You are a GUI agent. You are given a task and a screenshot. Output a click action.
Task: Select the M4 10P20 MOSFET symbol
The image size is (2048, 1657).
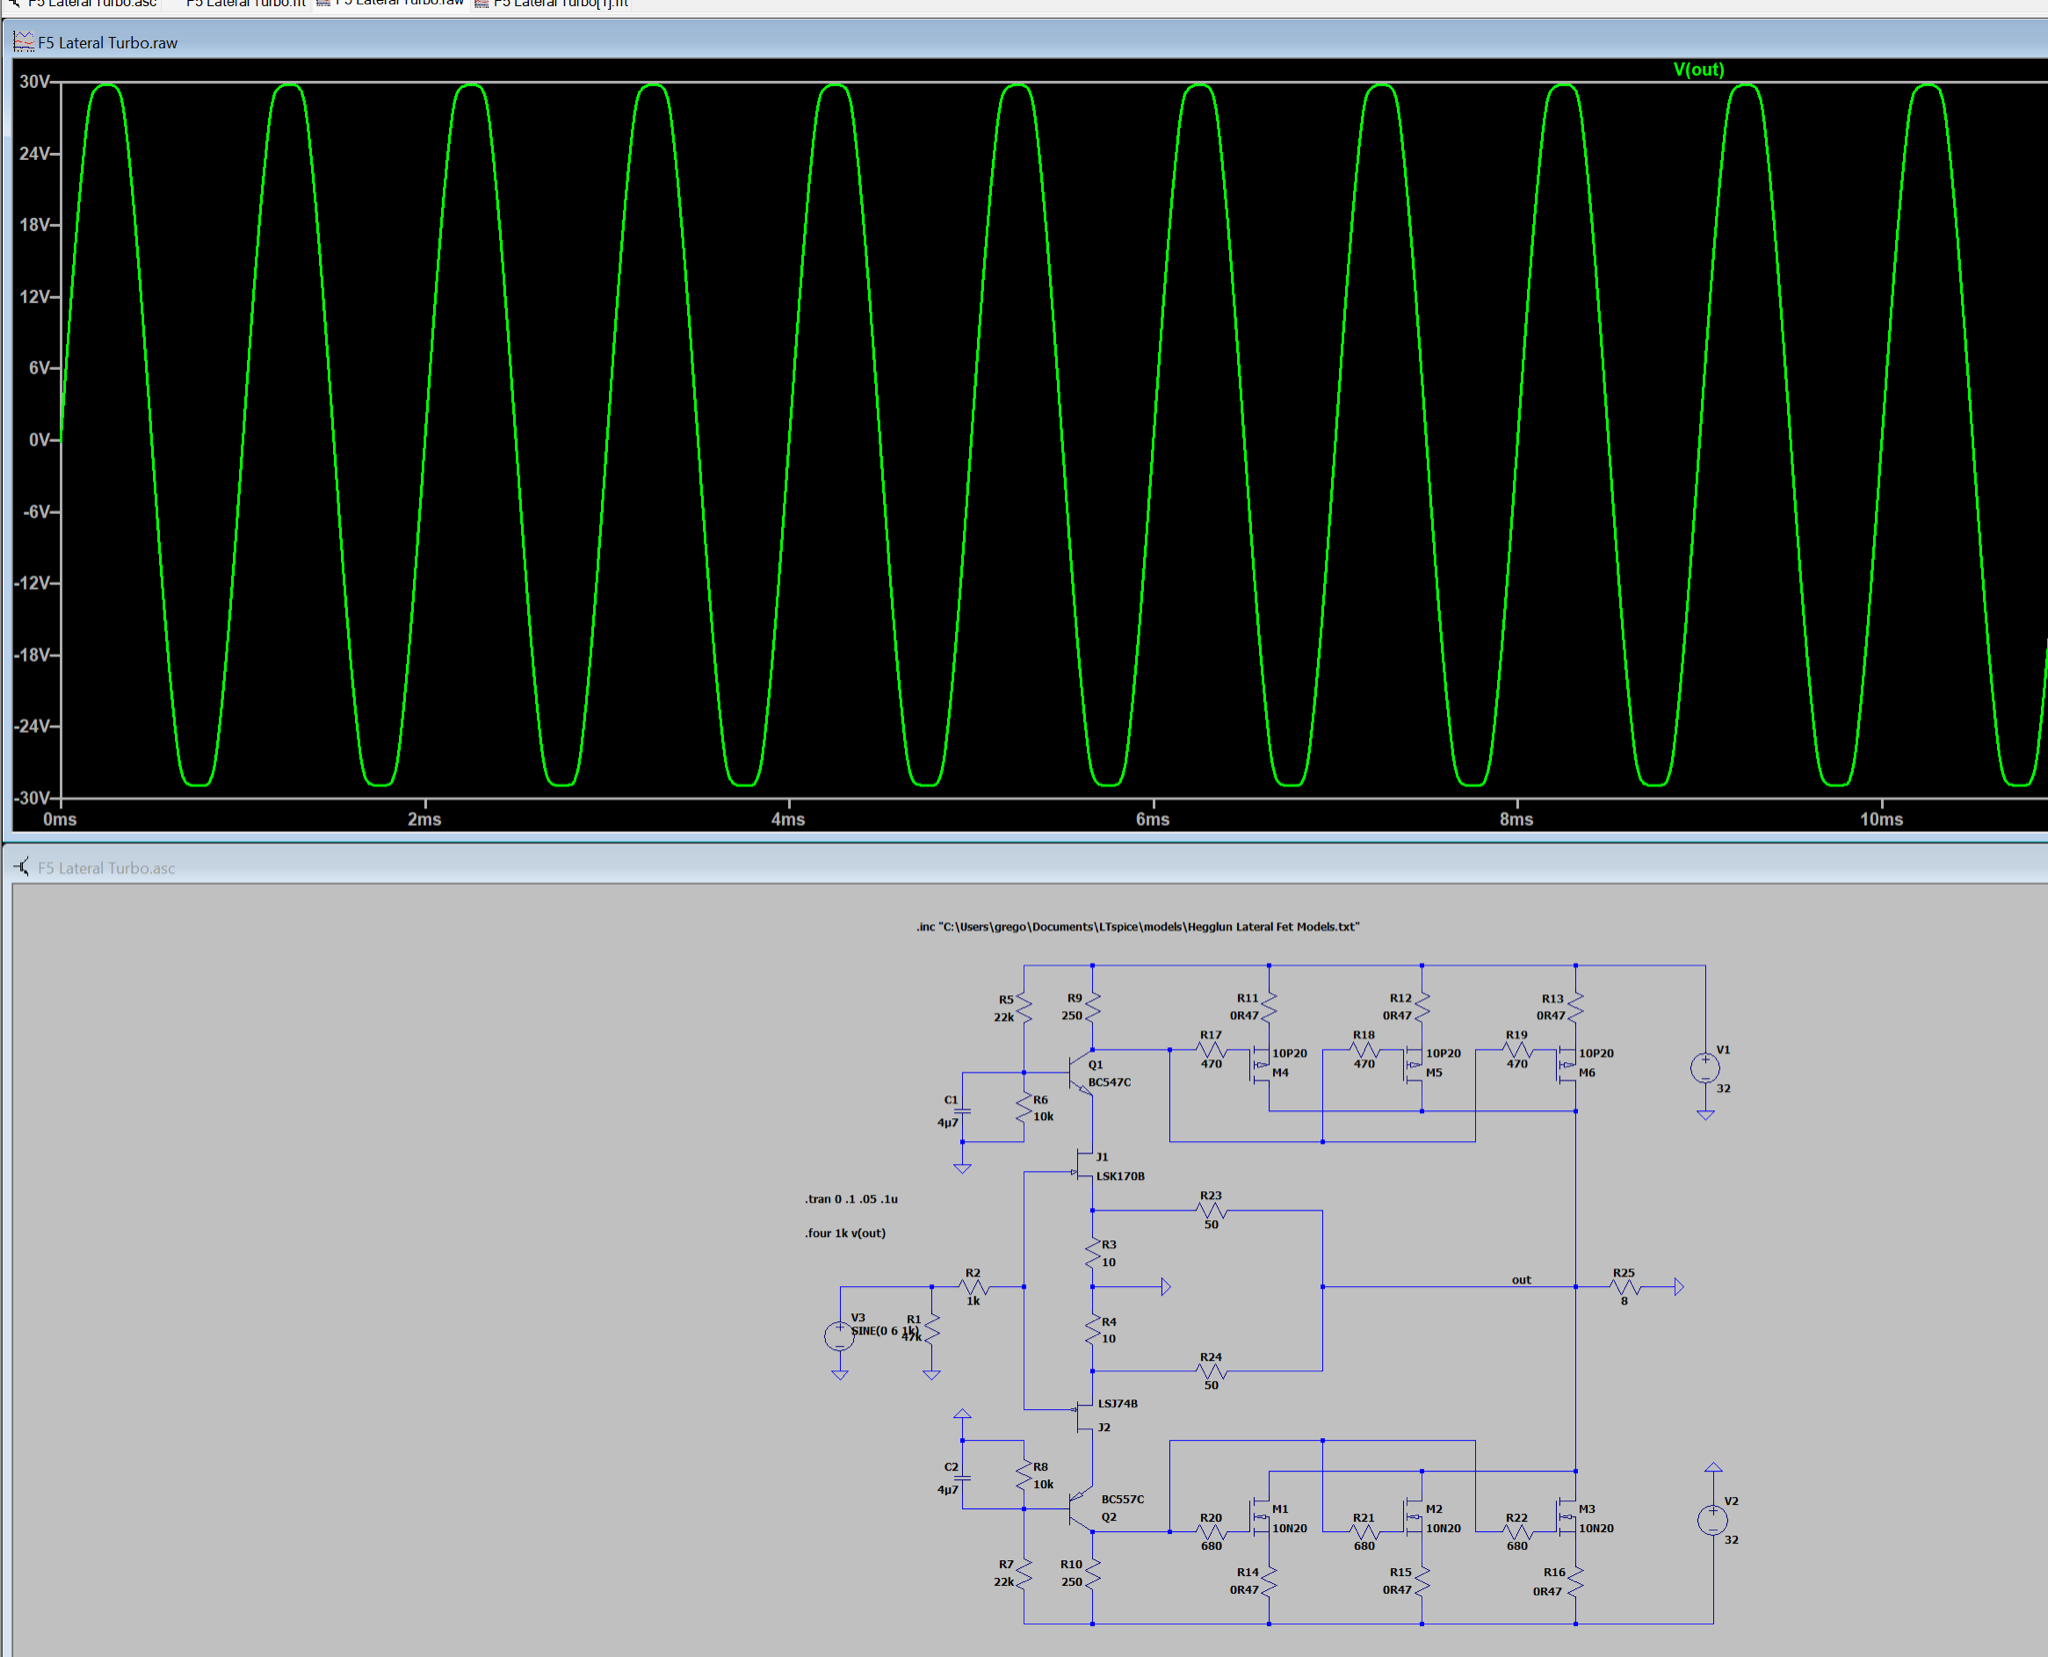tap(1260, 1064)
